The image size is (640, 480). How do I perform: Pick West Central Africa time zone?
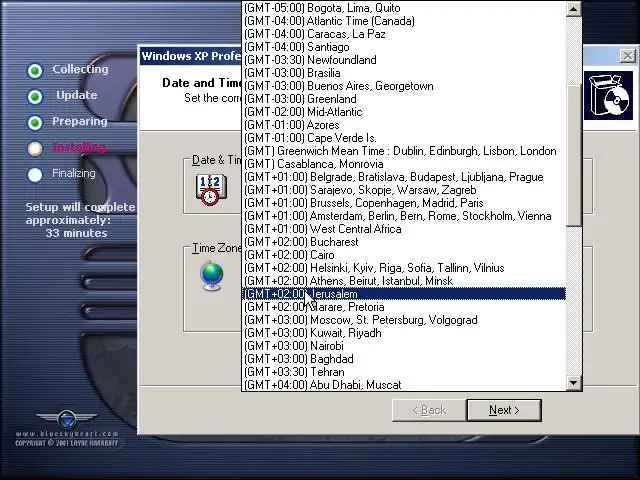[404, 229]
